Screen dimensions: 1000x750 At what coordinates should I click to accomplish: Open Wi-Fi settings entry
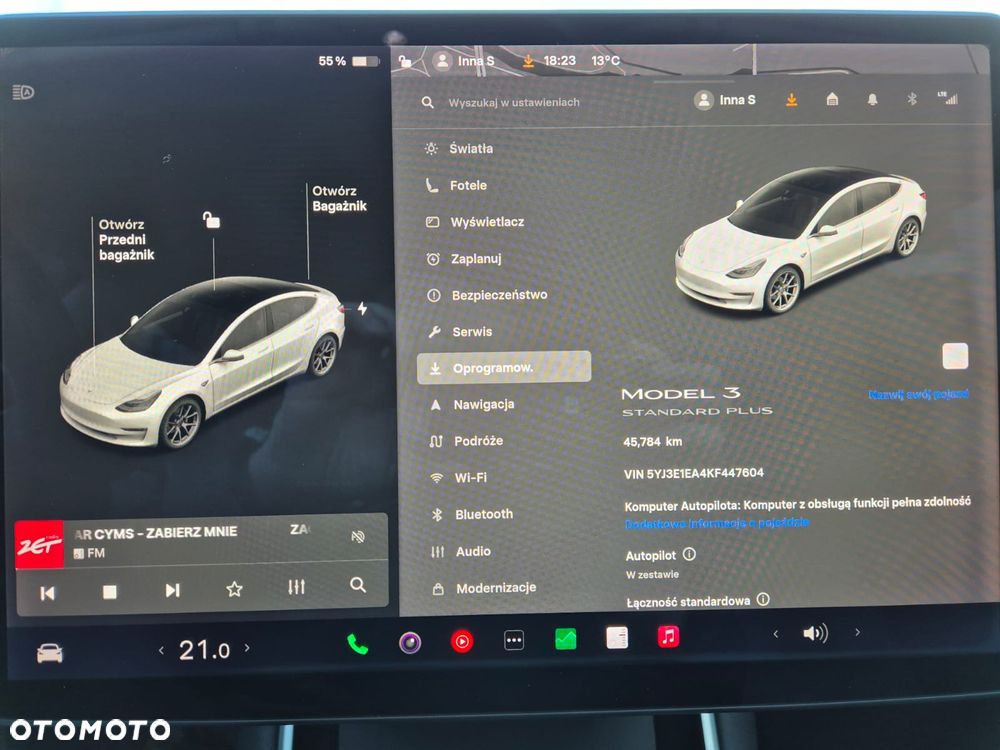[x=459, y=478]
